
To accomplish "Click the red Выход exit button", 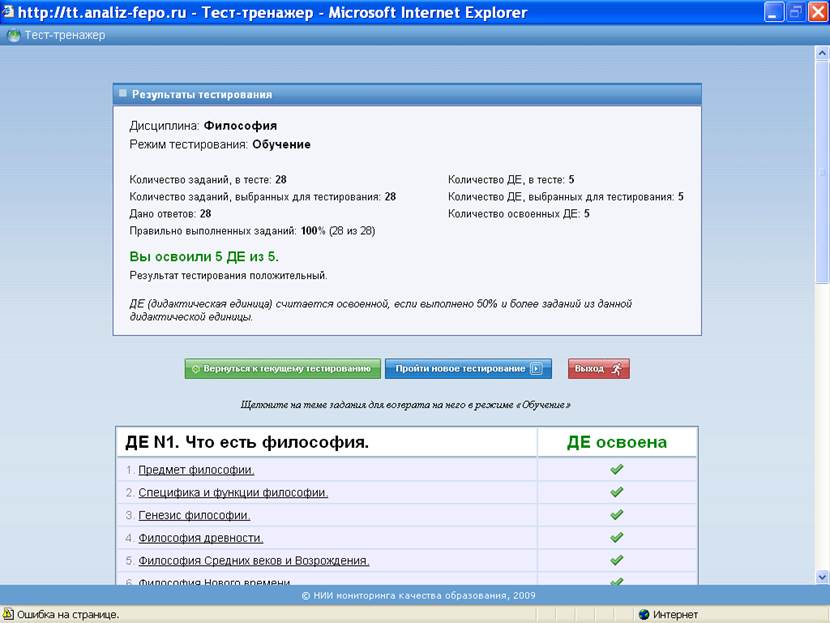I will [x=599, y=368].
